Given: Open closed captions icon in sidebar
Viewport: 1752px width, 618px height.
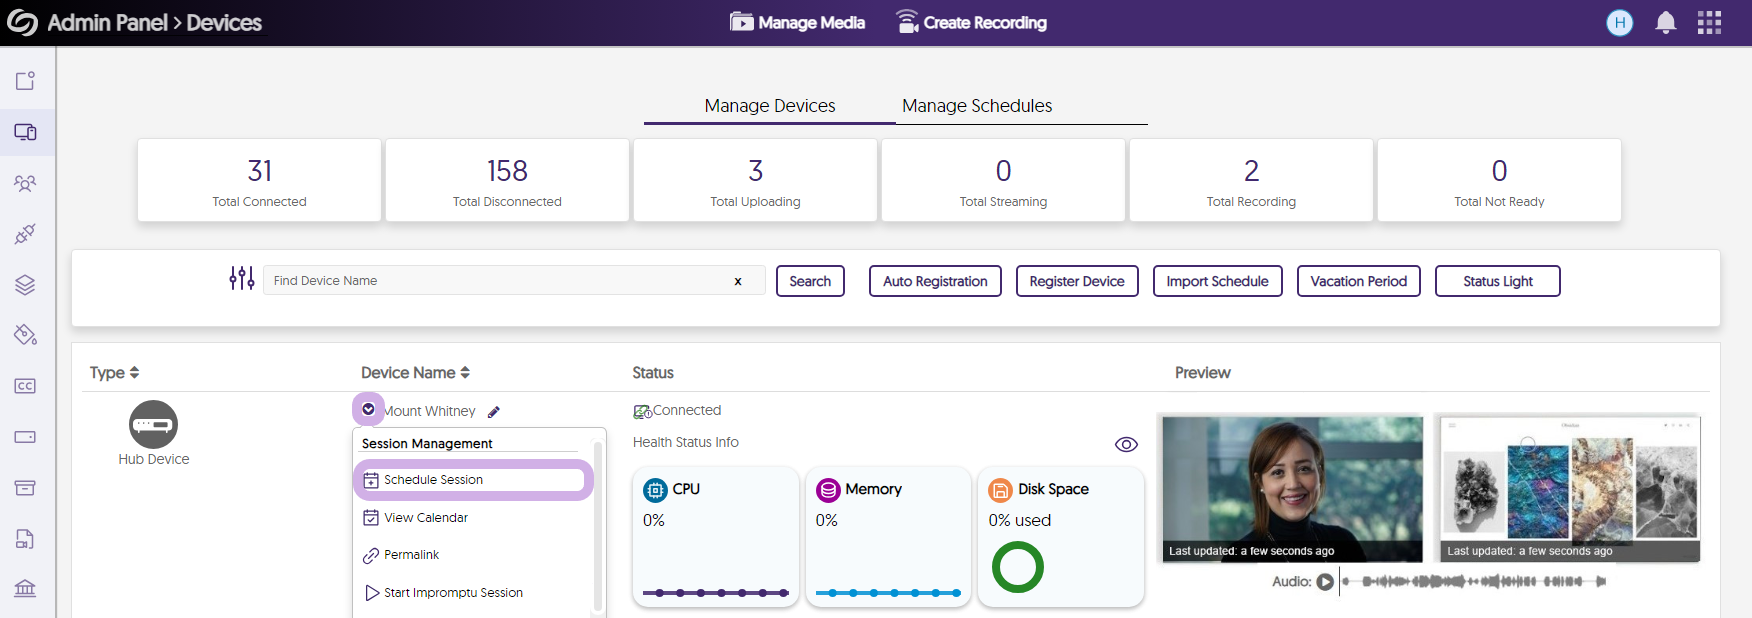Looking at the screenshot, I should click(25, 386).
